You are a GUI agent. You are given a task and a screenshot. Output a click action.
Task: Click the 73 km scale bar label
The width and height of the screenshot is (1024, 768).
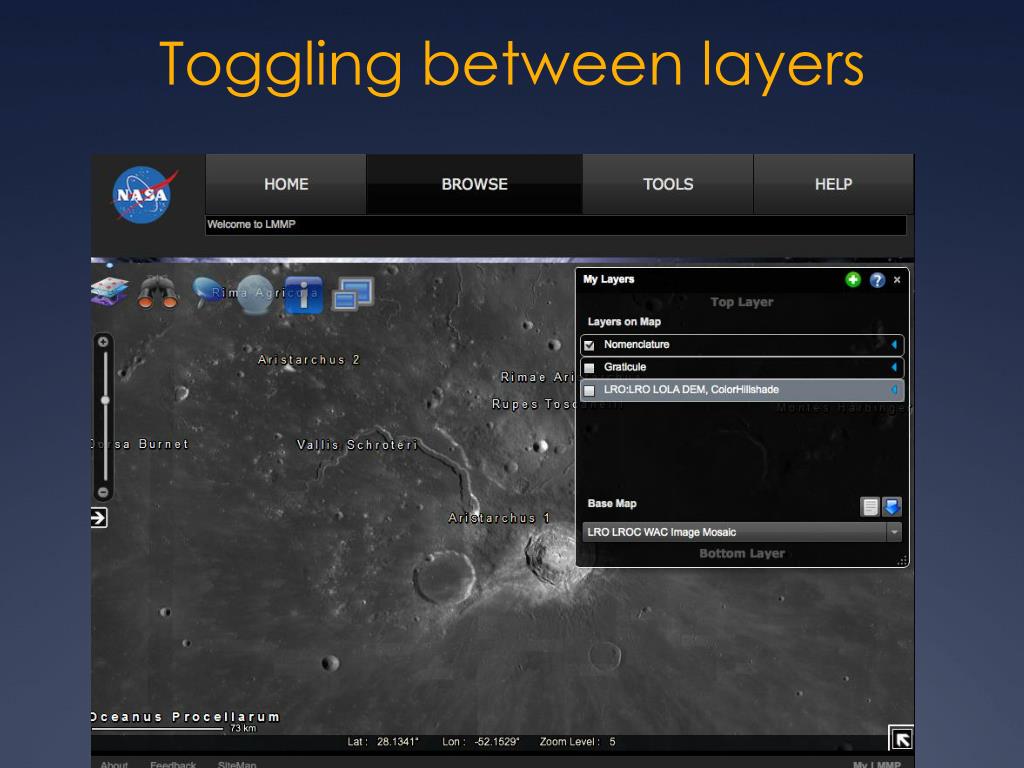pos(243,728)
